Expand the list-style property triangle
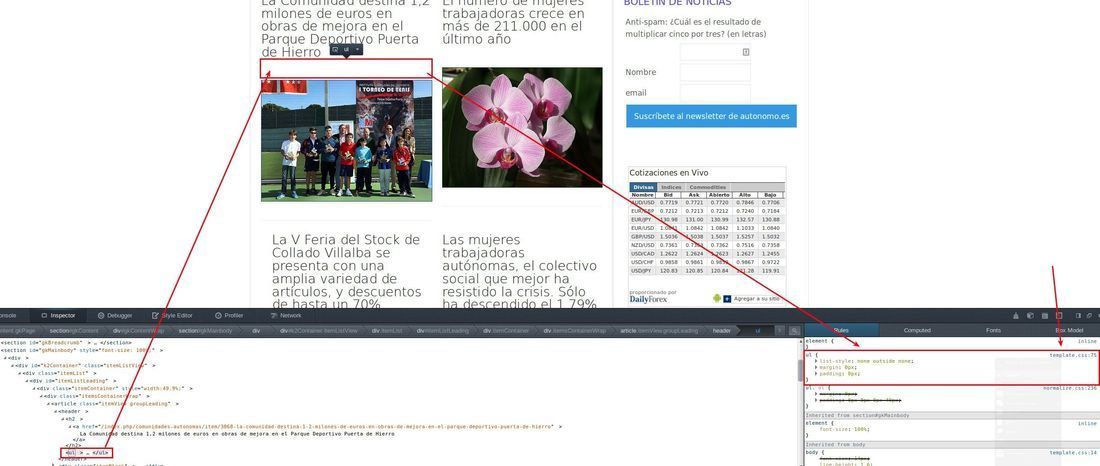Image resolution: width=1100 pixels, height=466 pixels. point(815,361)
